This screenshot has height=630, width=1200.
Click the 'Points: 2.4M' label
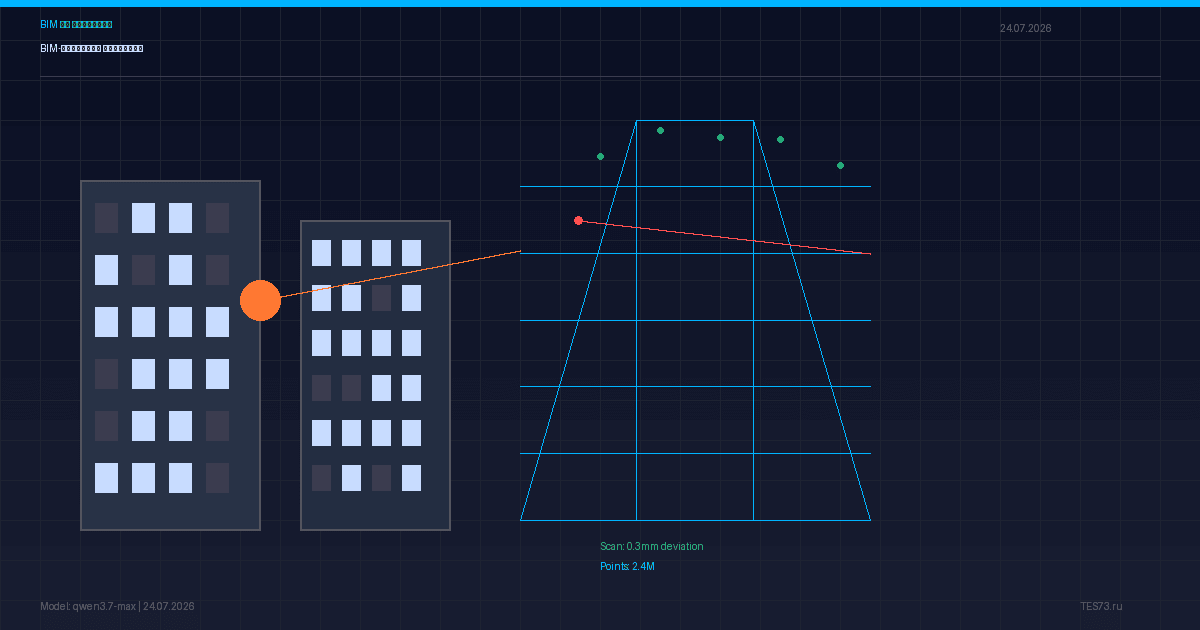(627, 567)
